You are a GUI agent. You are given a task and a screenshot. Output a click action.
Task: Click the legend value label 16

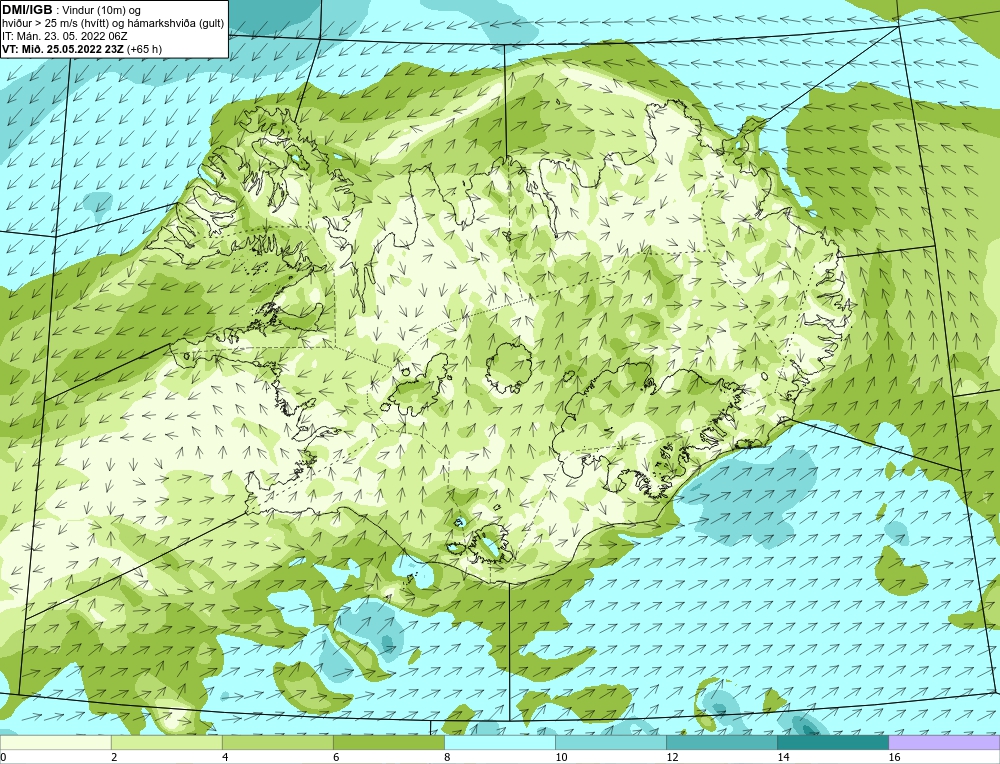[894, 757]
